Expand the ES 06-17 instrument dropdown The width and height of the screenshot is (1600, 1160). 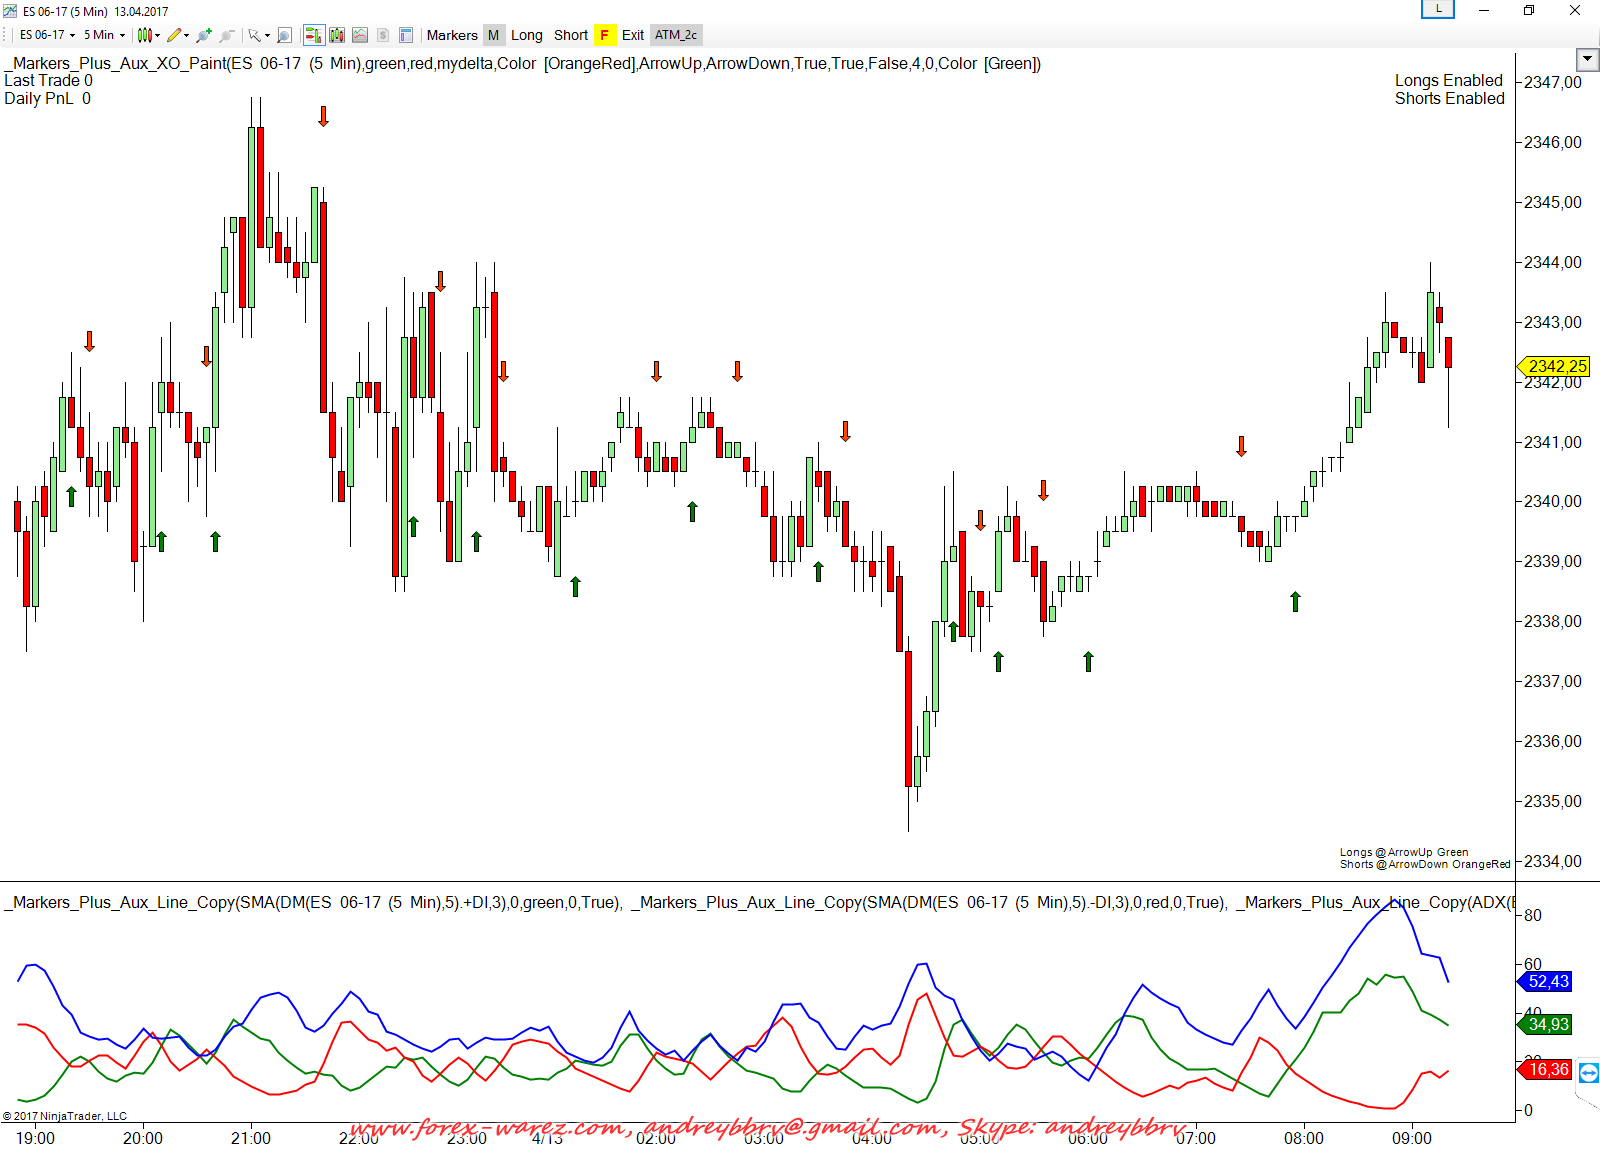[47, 35]
